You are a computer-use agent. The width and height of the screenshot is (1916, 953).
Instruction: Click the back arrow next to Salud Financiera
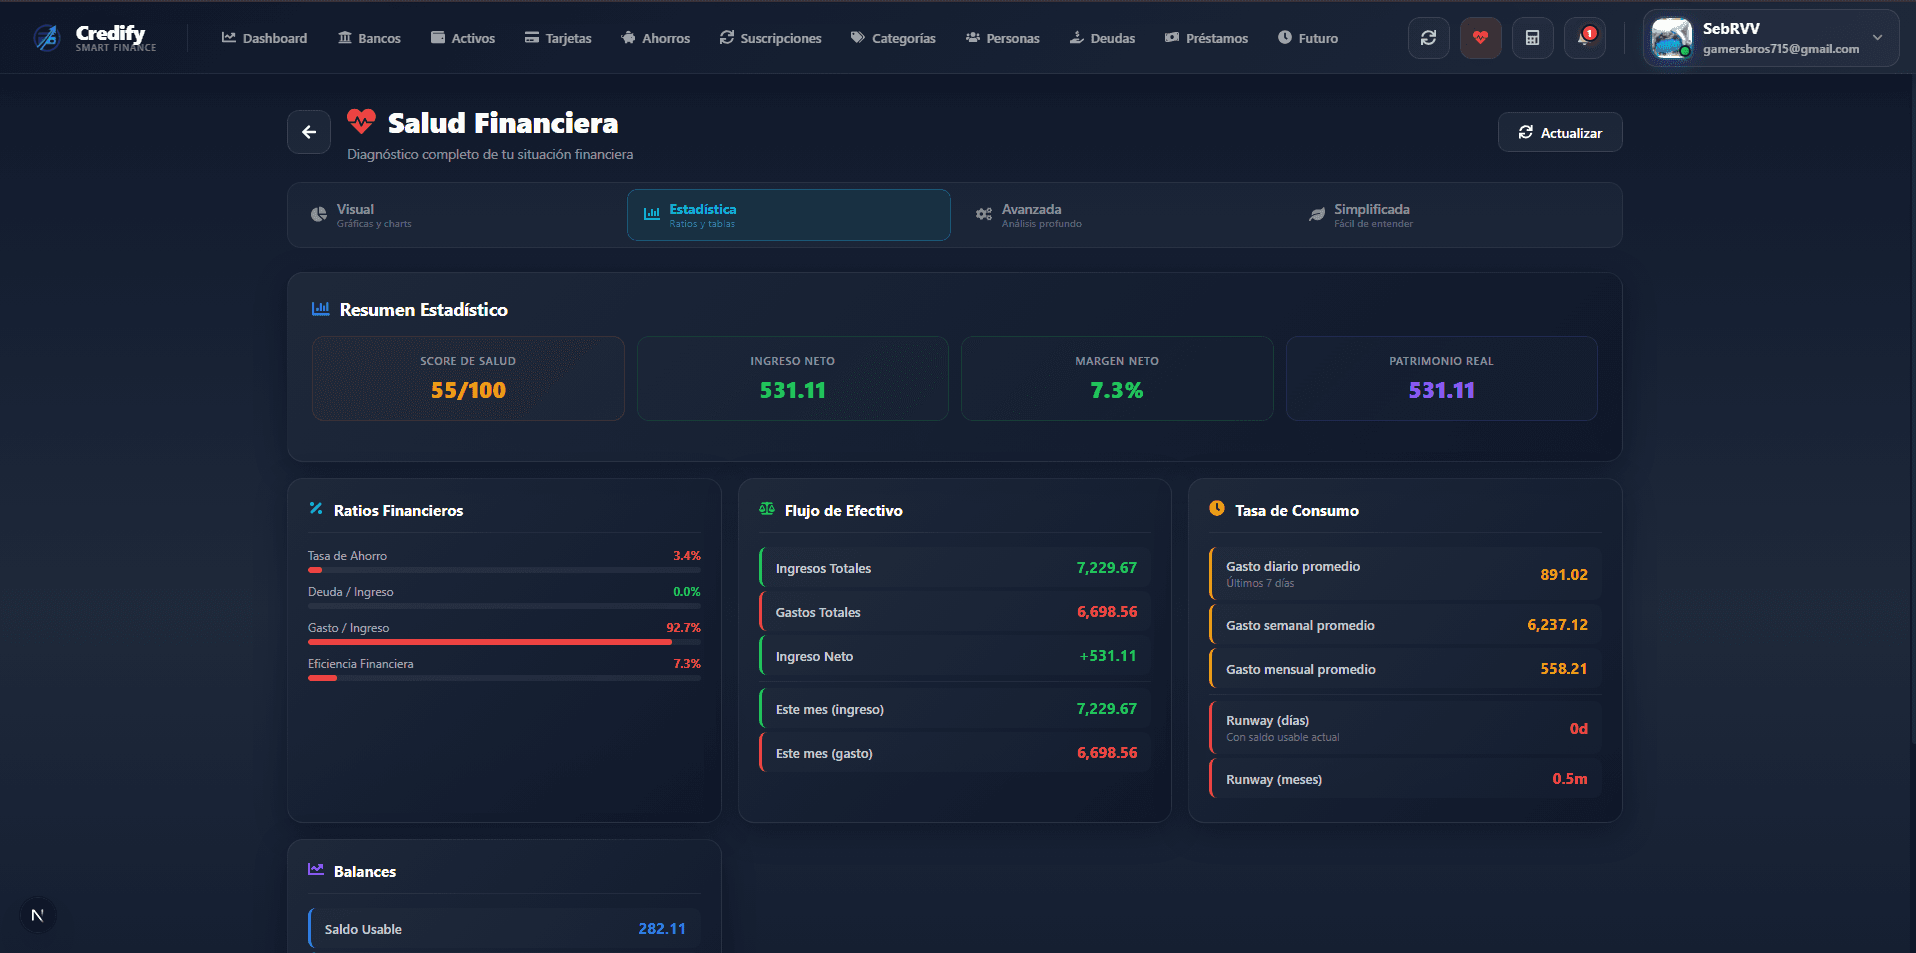coord(308,131)
